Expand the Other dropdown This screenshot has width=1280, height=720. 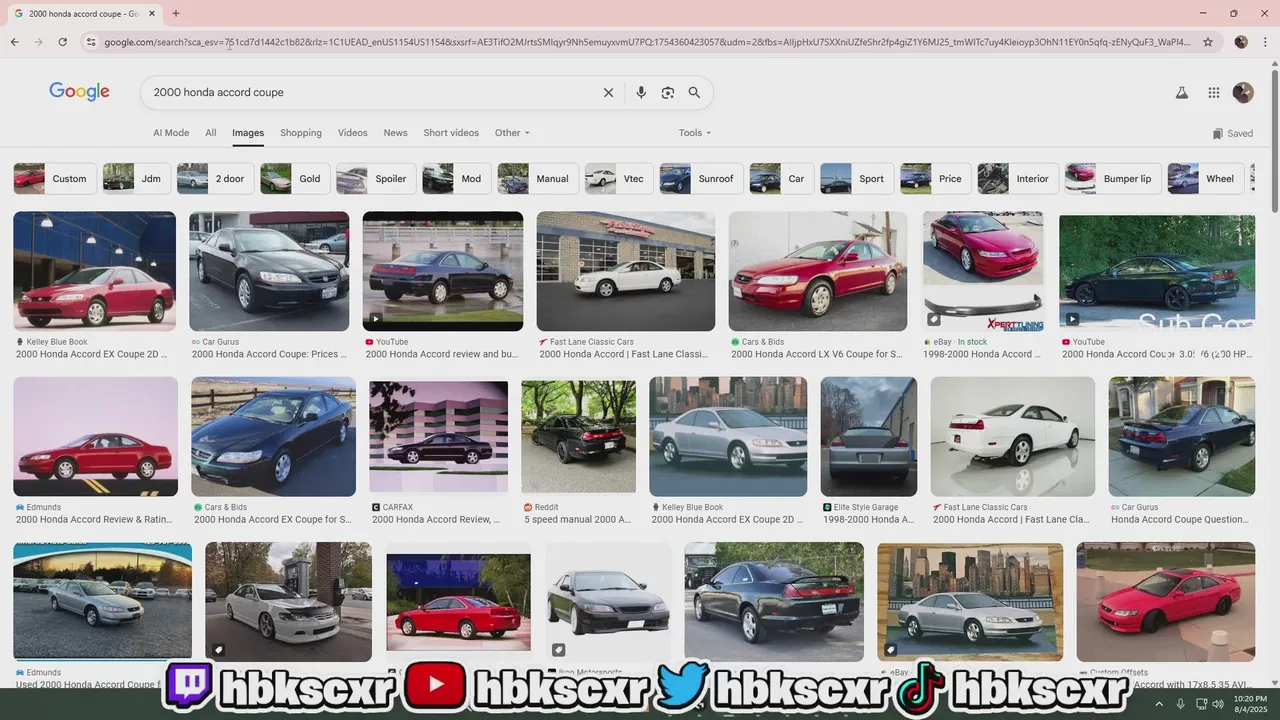(512, 133)
